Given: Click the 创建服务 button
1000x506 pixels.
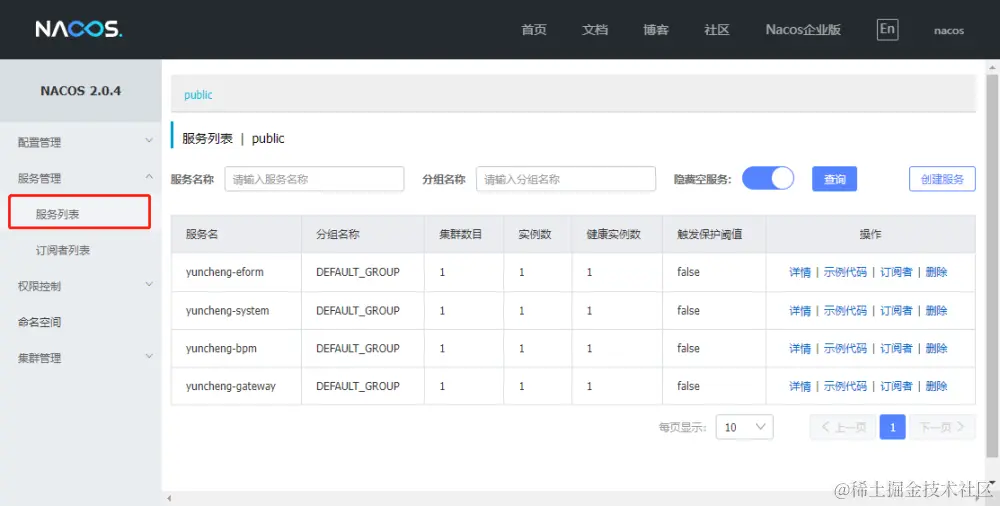Looking at the screenshot, I should 942,179.
